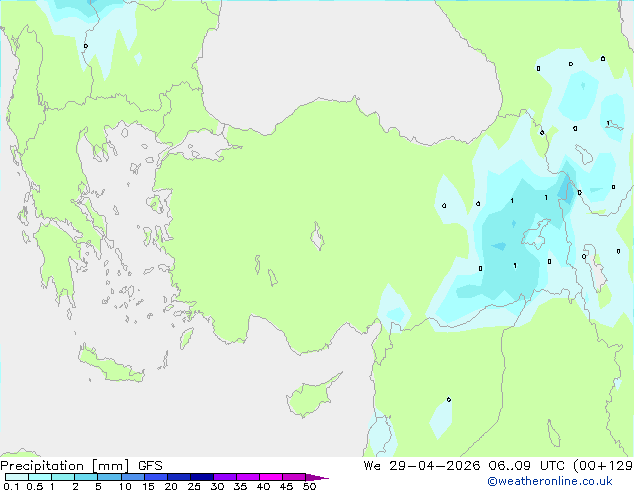Click the 35–40 mm legend color swatch

point(248,477)
